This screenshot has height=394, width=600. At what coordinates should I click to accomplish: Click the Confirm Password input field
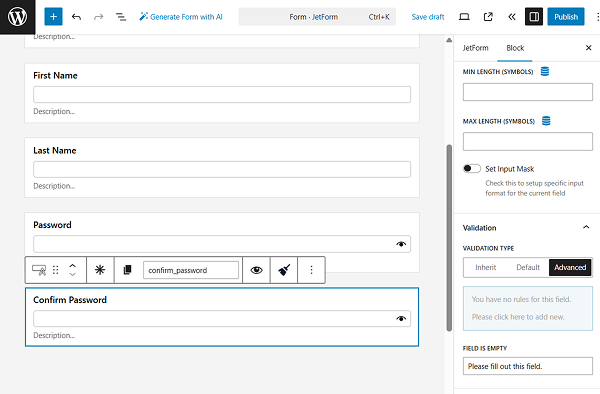[x=222, y=319]
